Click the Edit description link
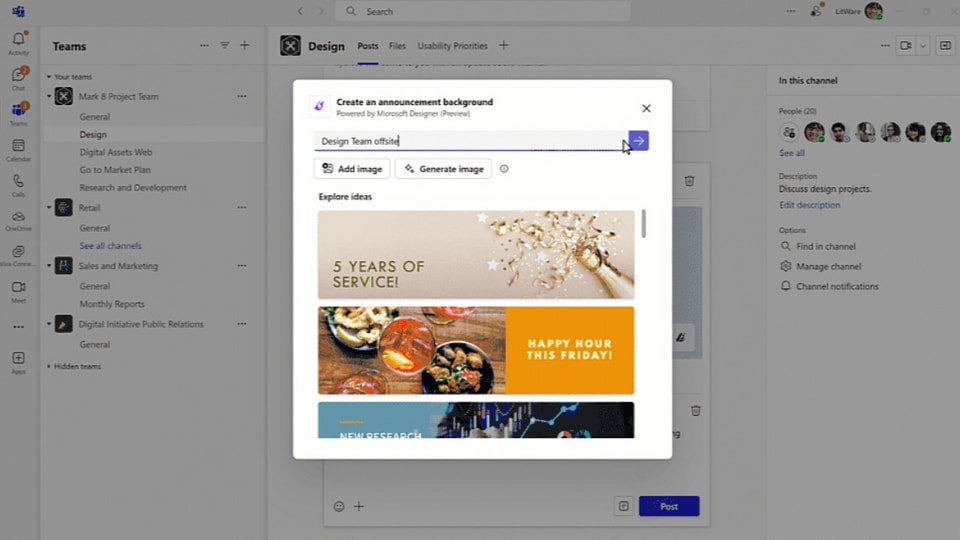Image resolution: width=960 pixels, height=540 pixels. [x=809, y=205]
